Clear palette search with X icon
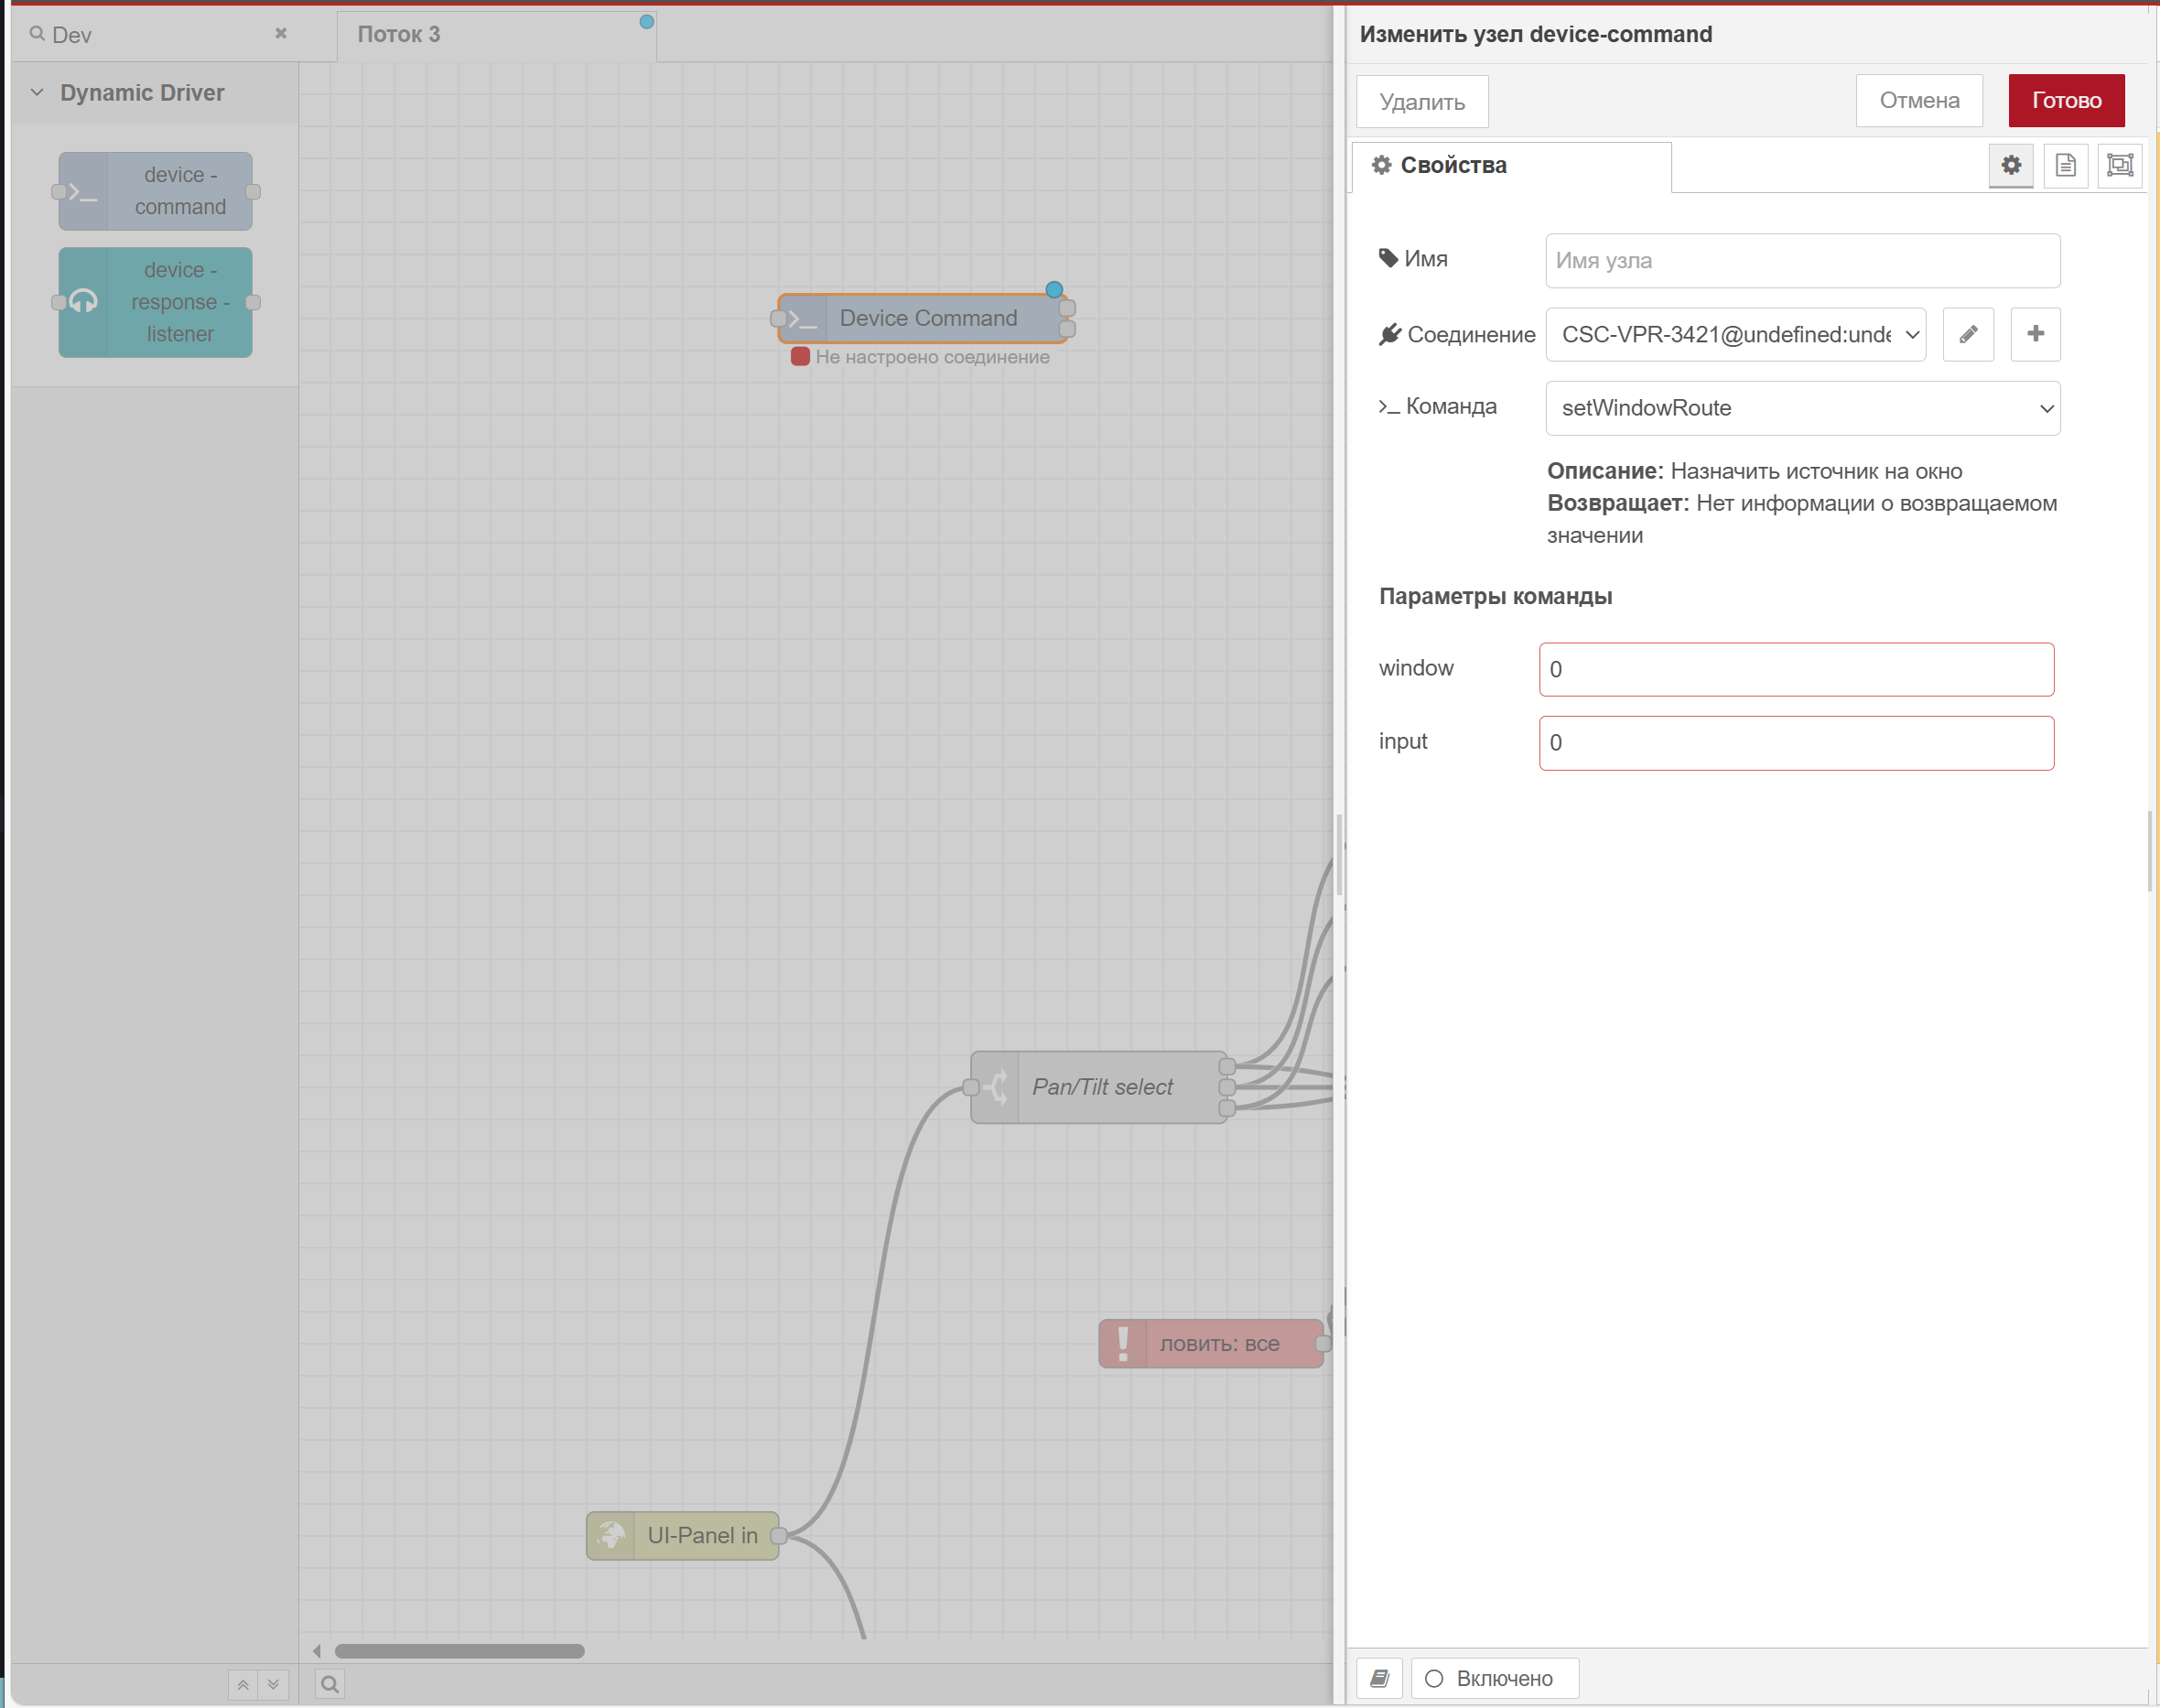The image size is (2160, 1708). point(281,34)
